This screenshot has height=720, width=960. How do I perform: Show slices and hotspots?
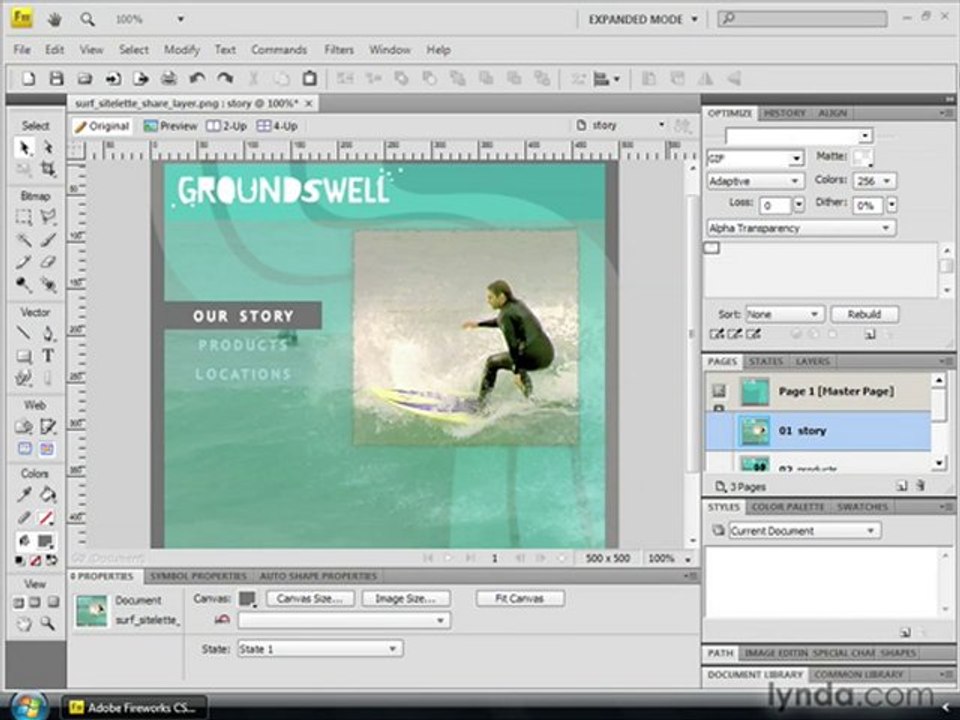(x=47, y=449)
